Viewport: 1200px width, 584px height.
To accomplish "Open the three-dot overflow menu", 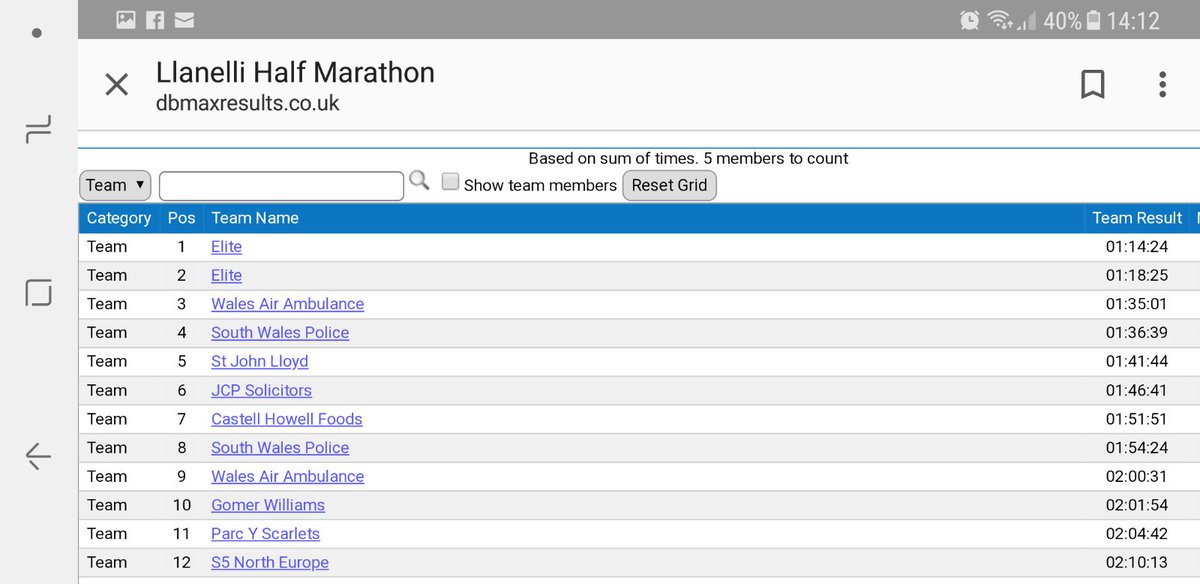I will coord(1162,85).
